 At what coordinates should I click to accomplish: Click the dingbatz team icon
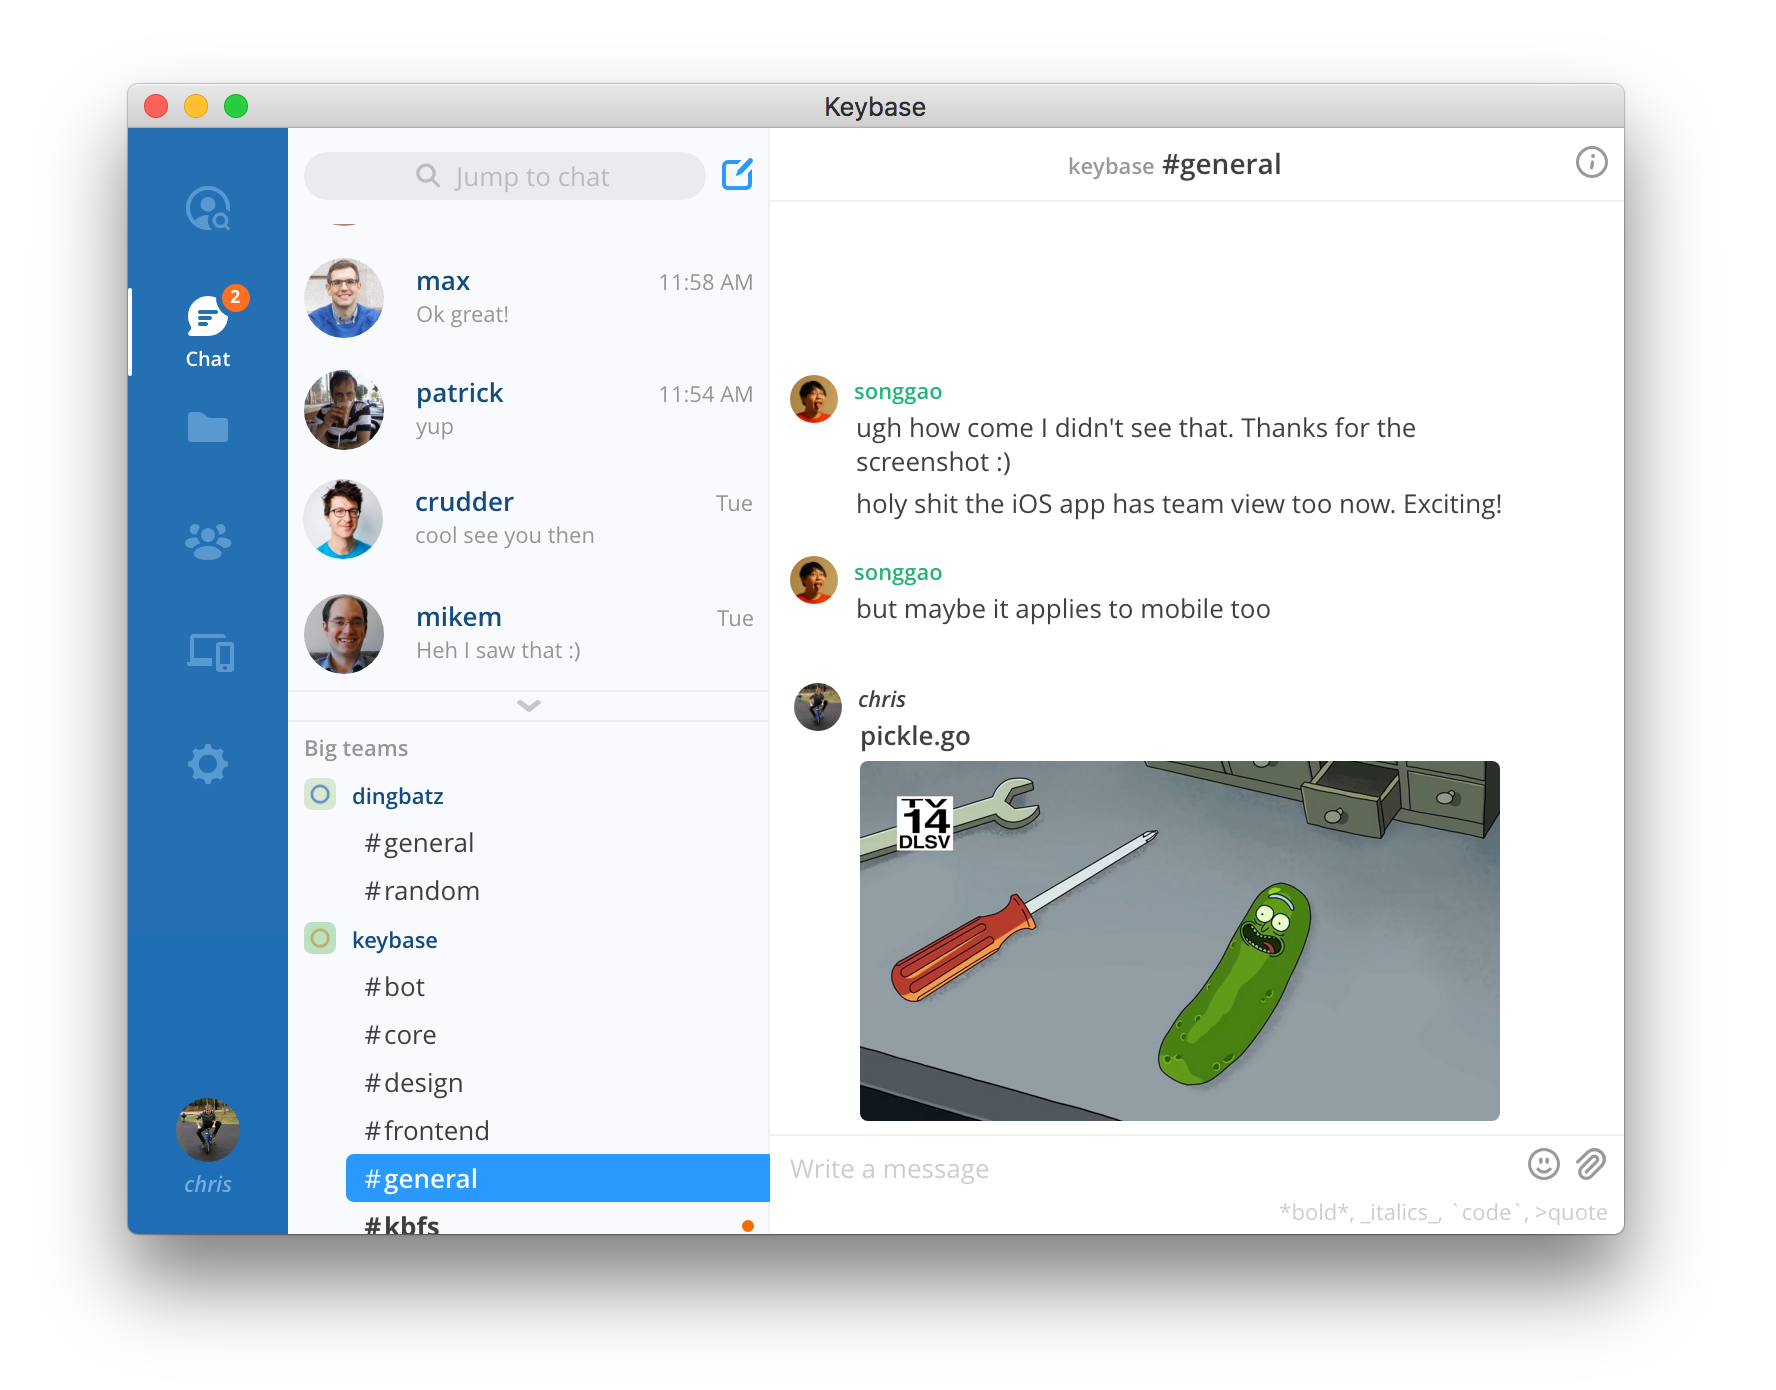click(320, 795)
